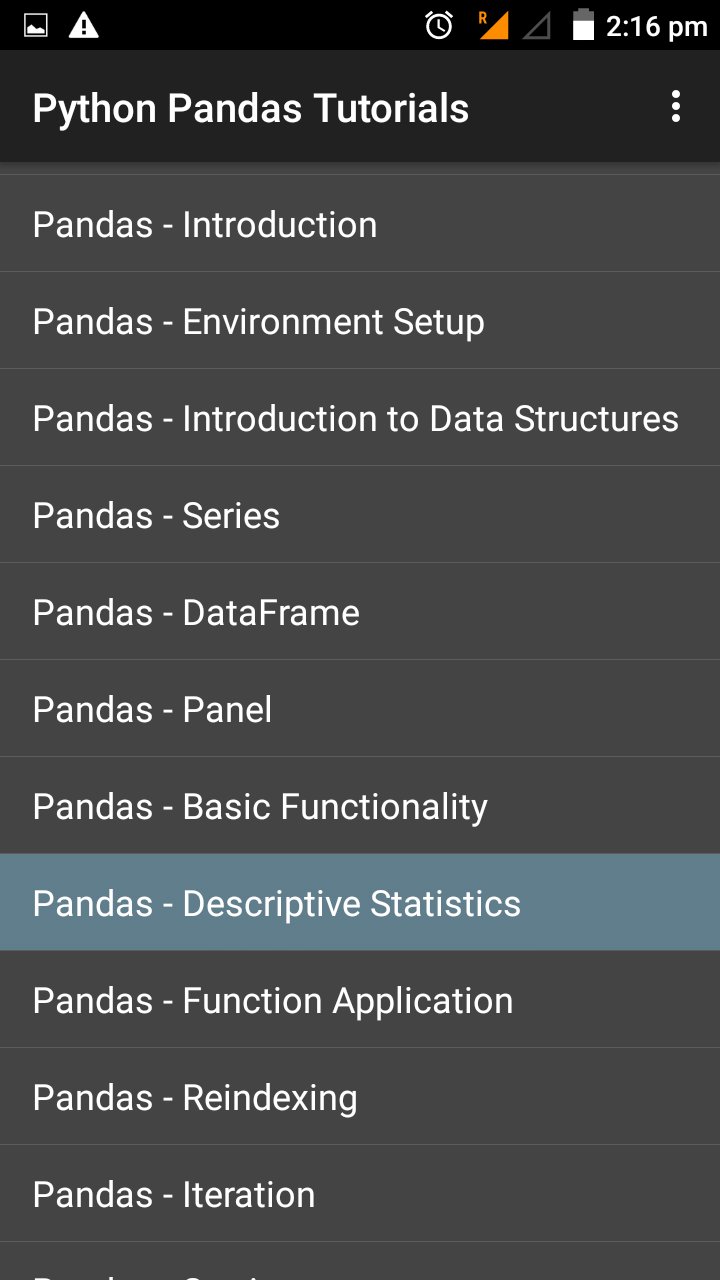Select the Pandas - Panel item
Image resolution: width=720 pixels, height=1280 pixels.
click(x=360, y=709)
